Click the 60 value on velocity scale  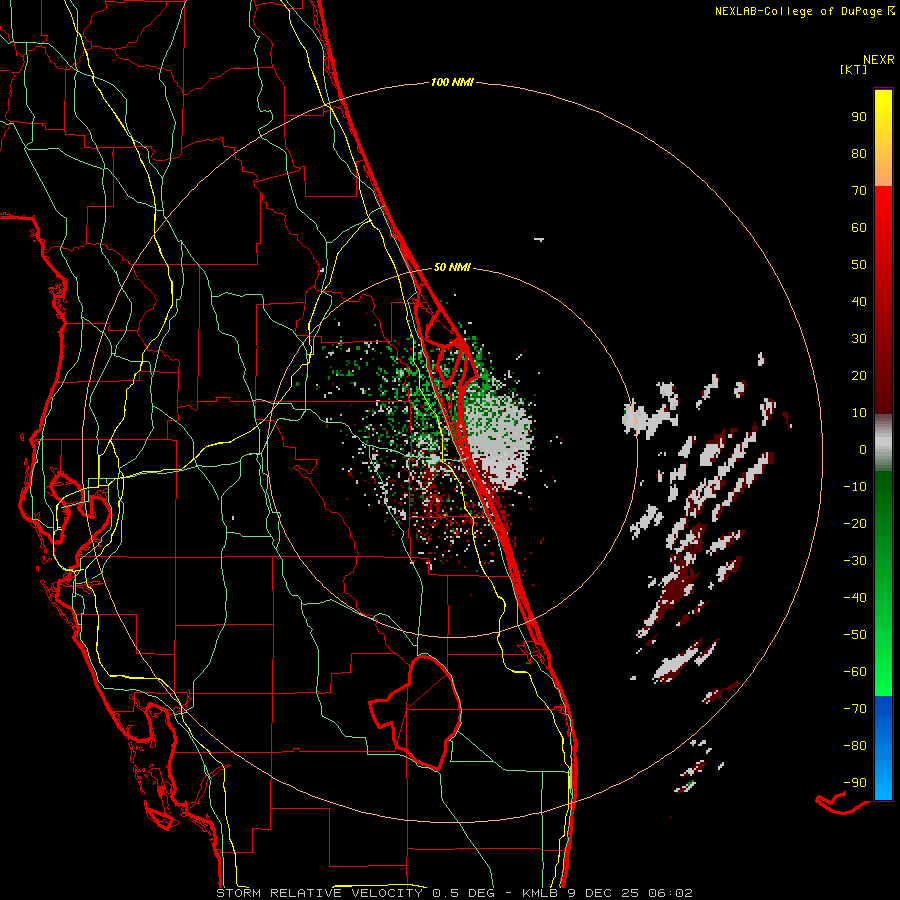click(x=859, y=228)
